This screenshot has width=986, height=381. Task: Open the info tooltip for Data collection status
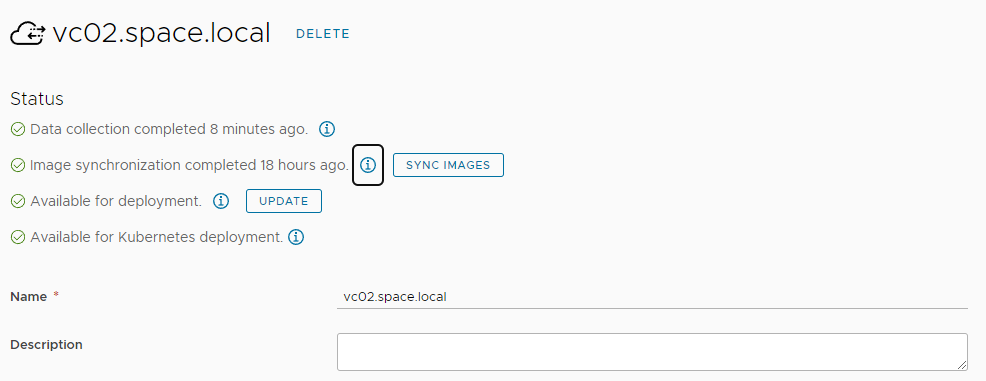[x=327, y=130]
